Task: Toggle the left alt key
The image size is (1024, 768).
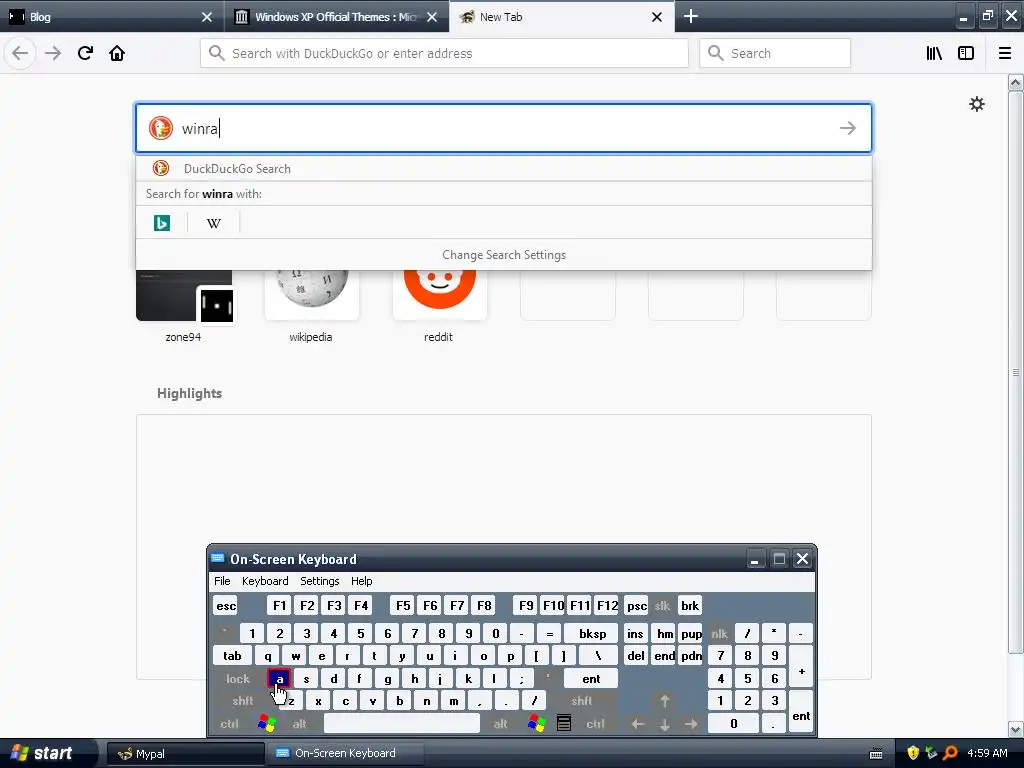Action: coord(299,724)
